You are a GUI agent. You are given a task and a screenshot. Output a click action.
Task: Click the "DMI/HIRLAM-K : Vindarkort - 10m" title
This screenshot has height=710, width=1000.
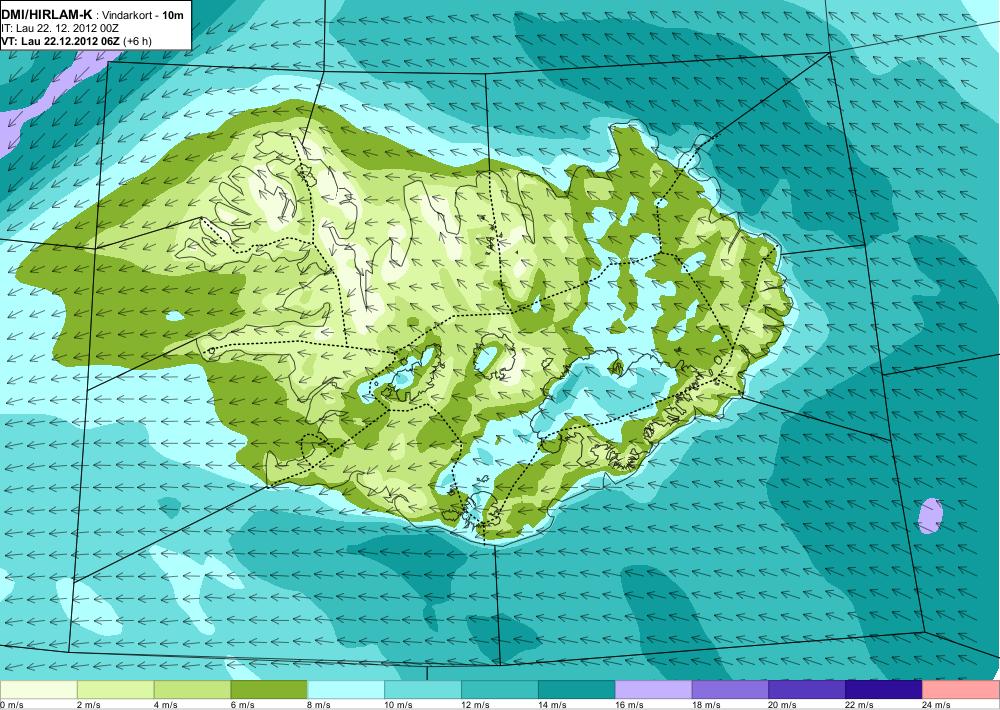pyautogui.click(x=92, y=14)
